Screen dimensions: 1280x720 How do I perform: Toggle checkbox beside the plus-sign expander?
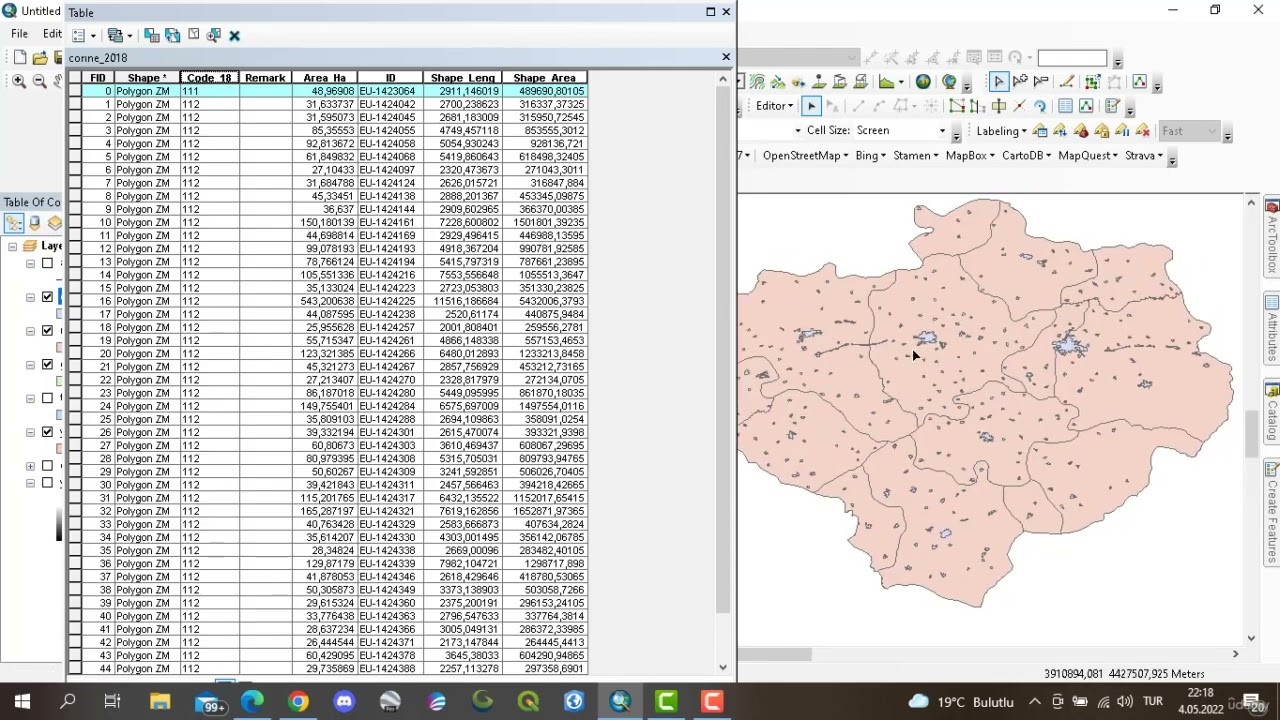[47, 466]
